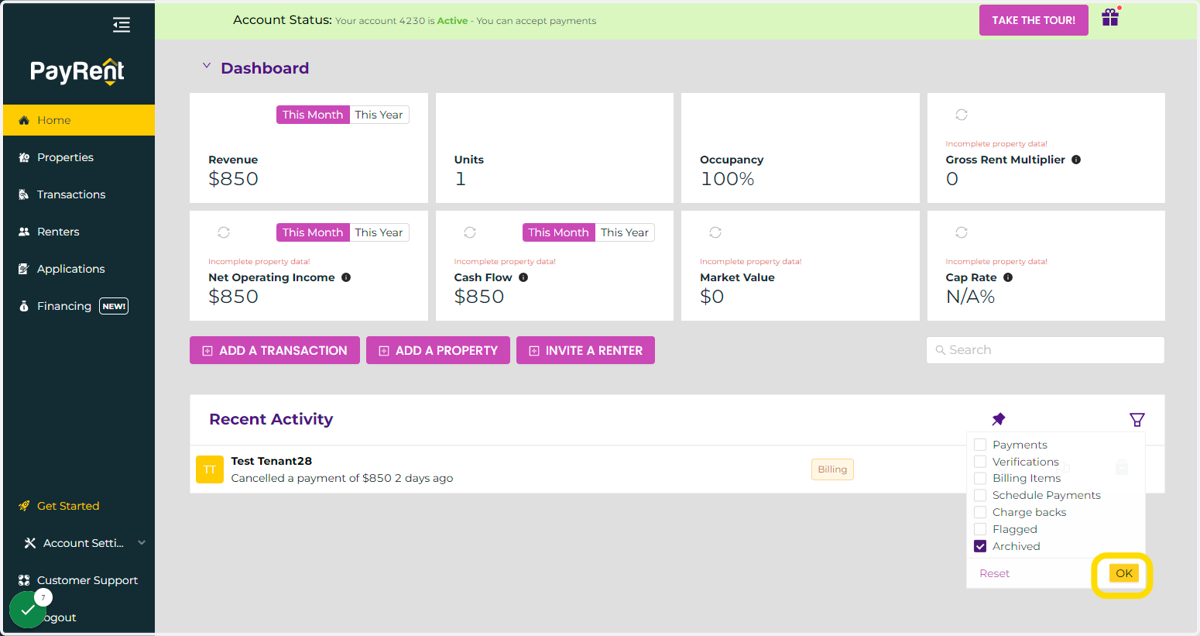Image resolution: width=1200 pixels, height=636 pixels.
Task: Open the gift box rewards icon
Action: click(x=1110, y=18)
